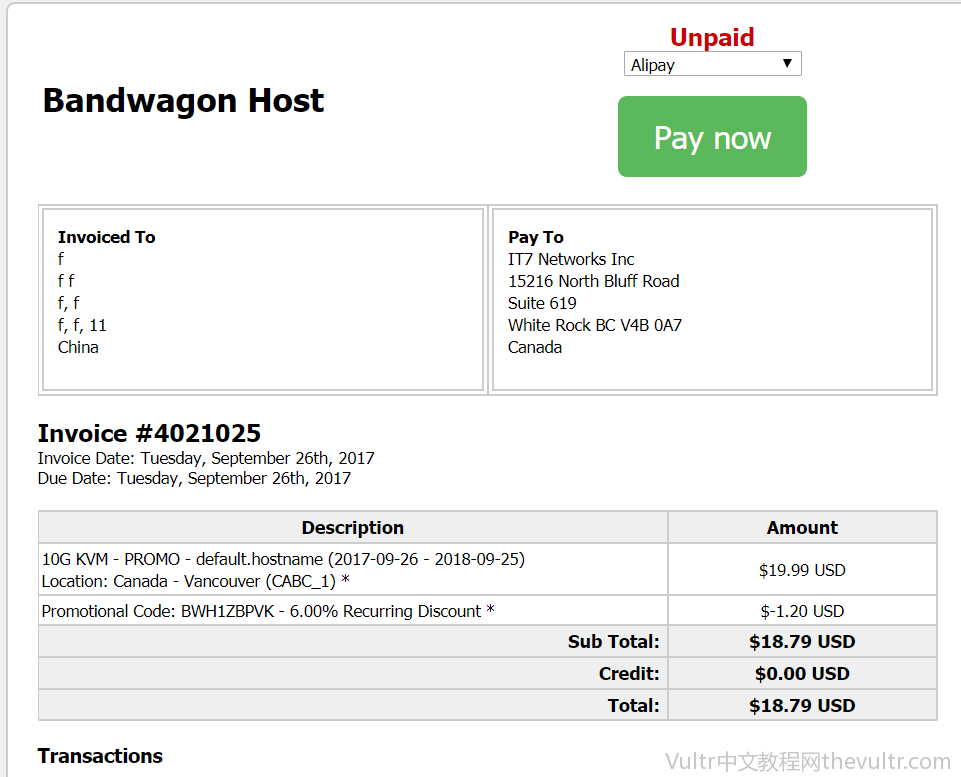This screenshot has height=777, width=961.
Task: Click the Bandwagon Host title
Action: 183,100
